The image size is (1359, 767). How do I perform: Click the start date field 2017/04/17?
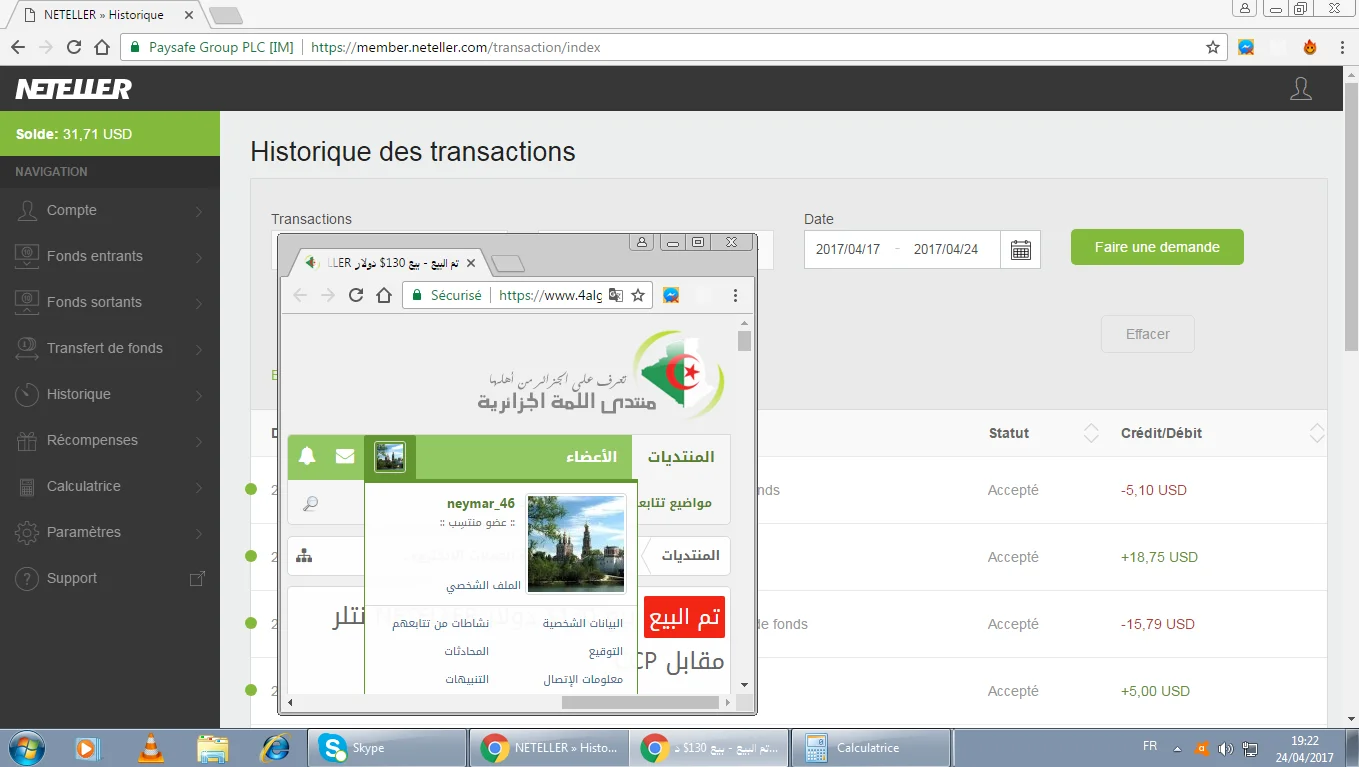tap(848, 250)
